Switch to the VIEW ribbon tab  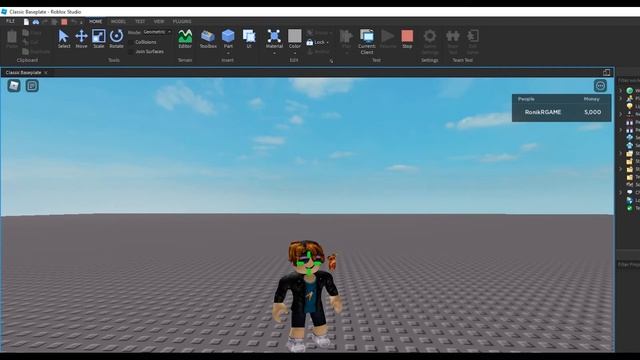[159, 21]
